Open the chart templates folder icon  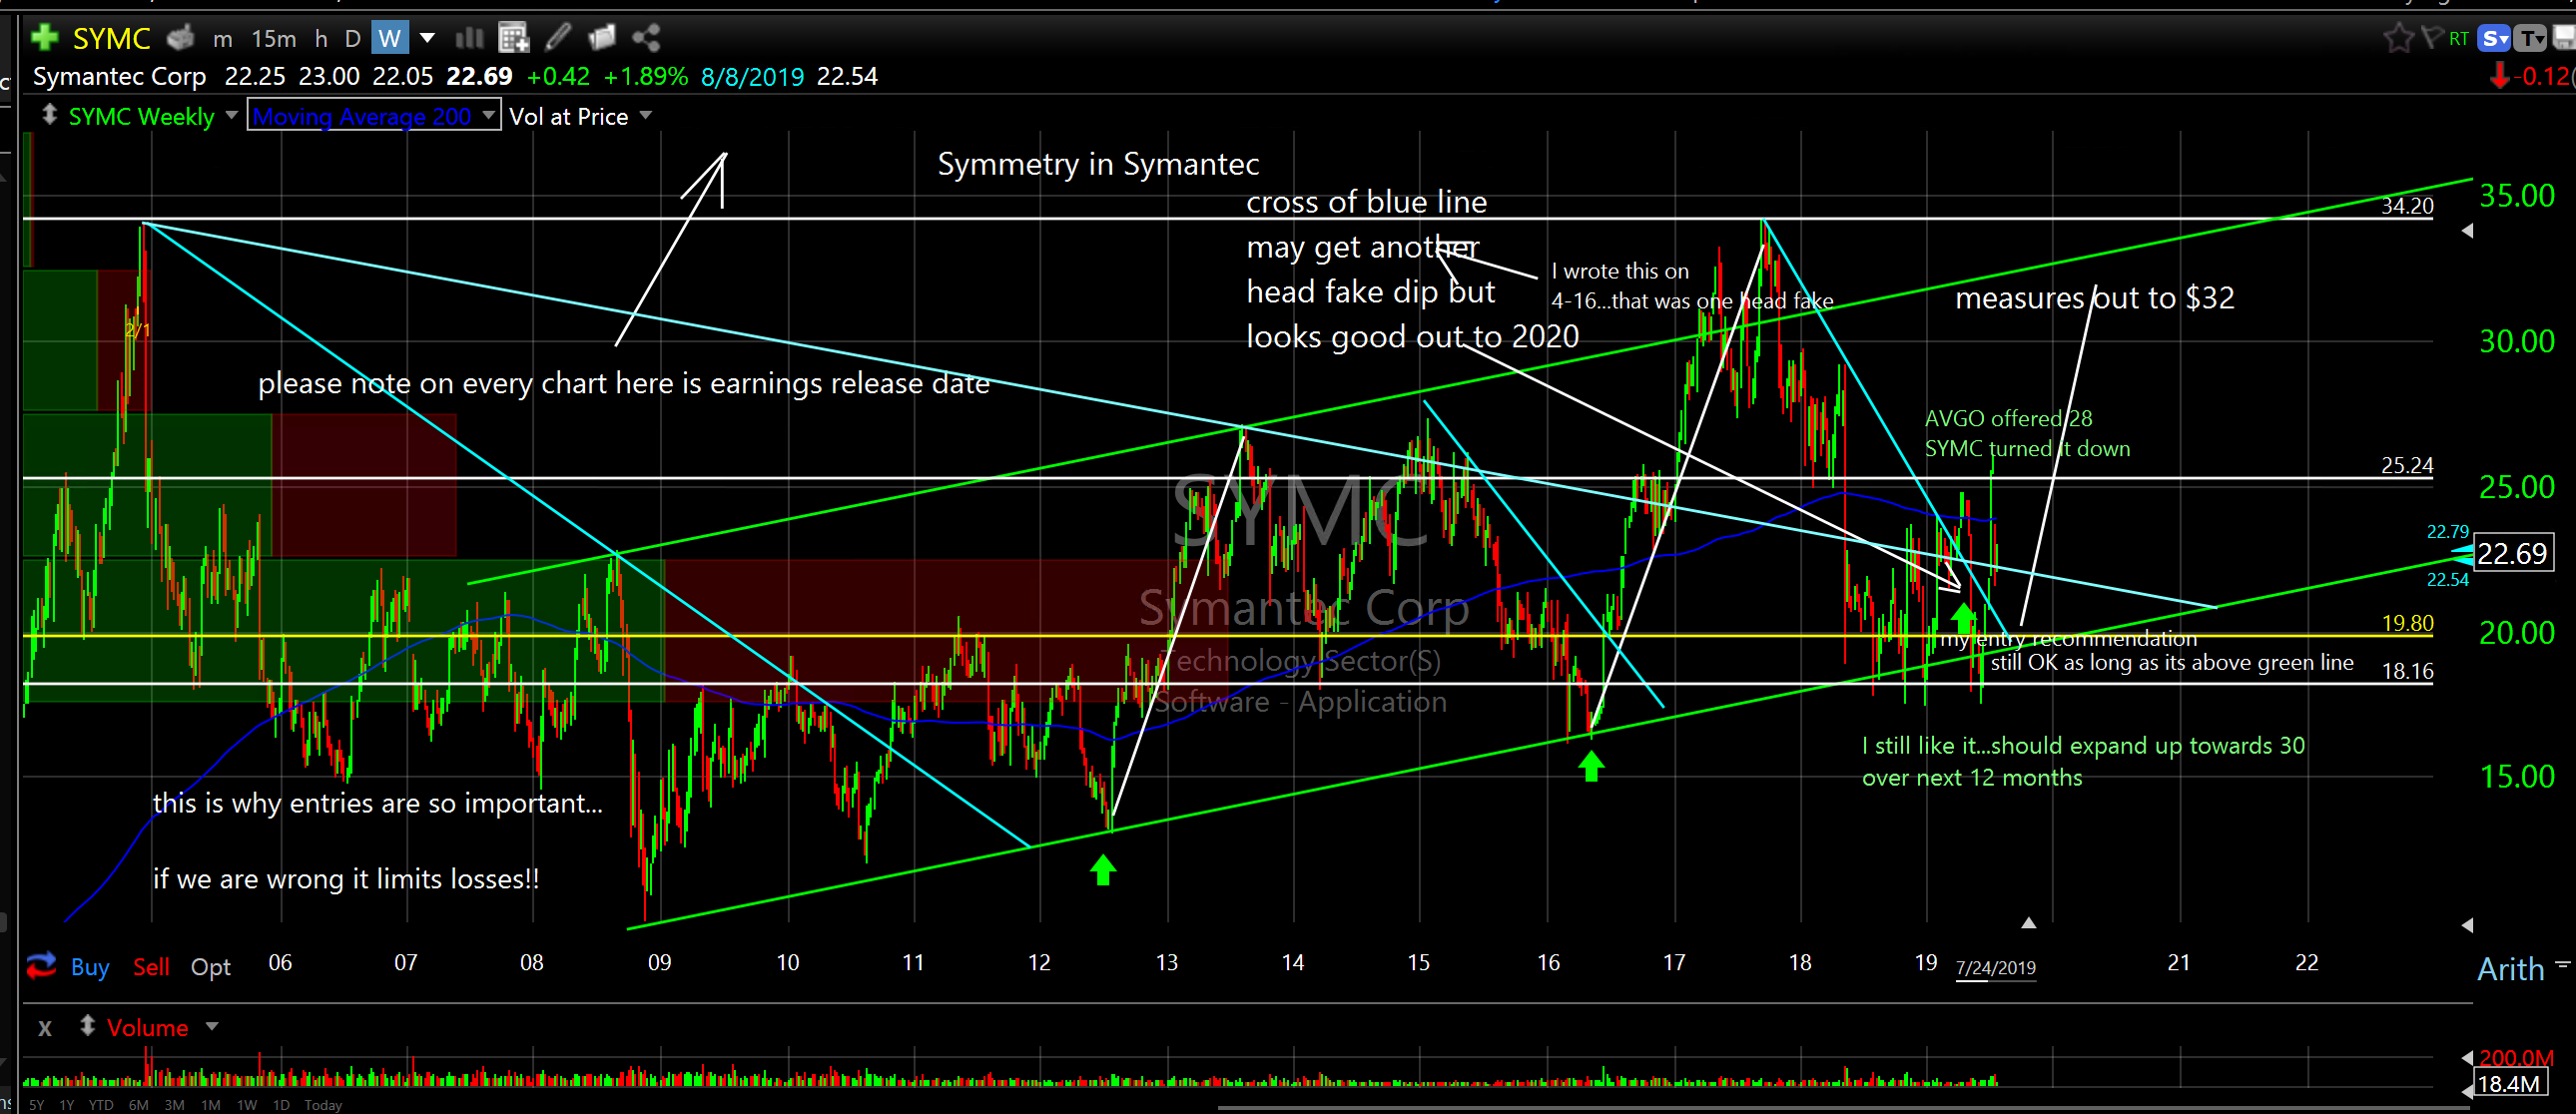click(x=602, y=38)
